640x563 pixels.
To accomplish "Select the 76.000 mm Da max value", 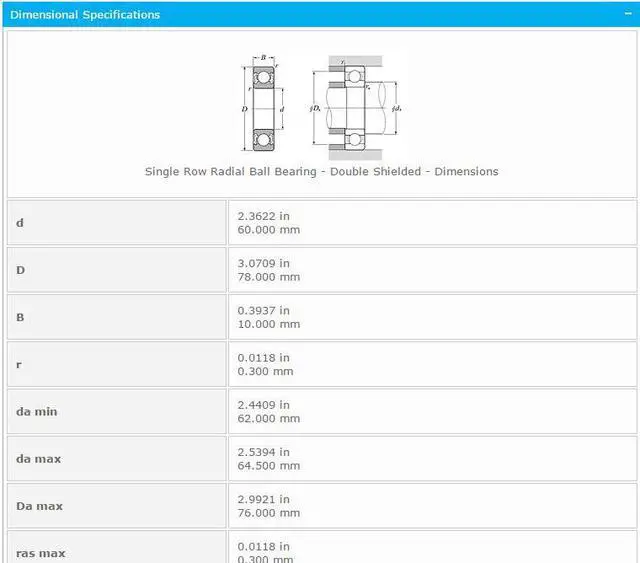I will click(x=268, y=513).
